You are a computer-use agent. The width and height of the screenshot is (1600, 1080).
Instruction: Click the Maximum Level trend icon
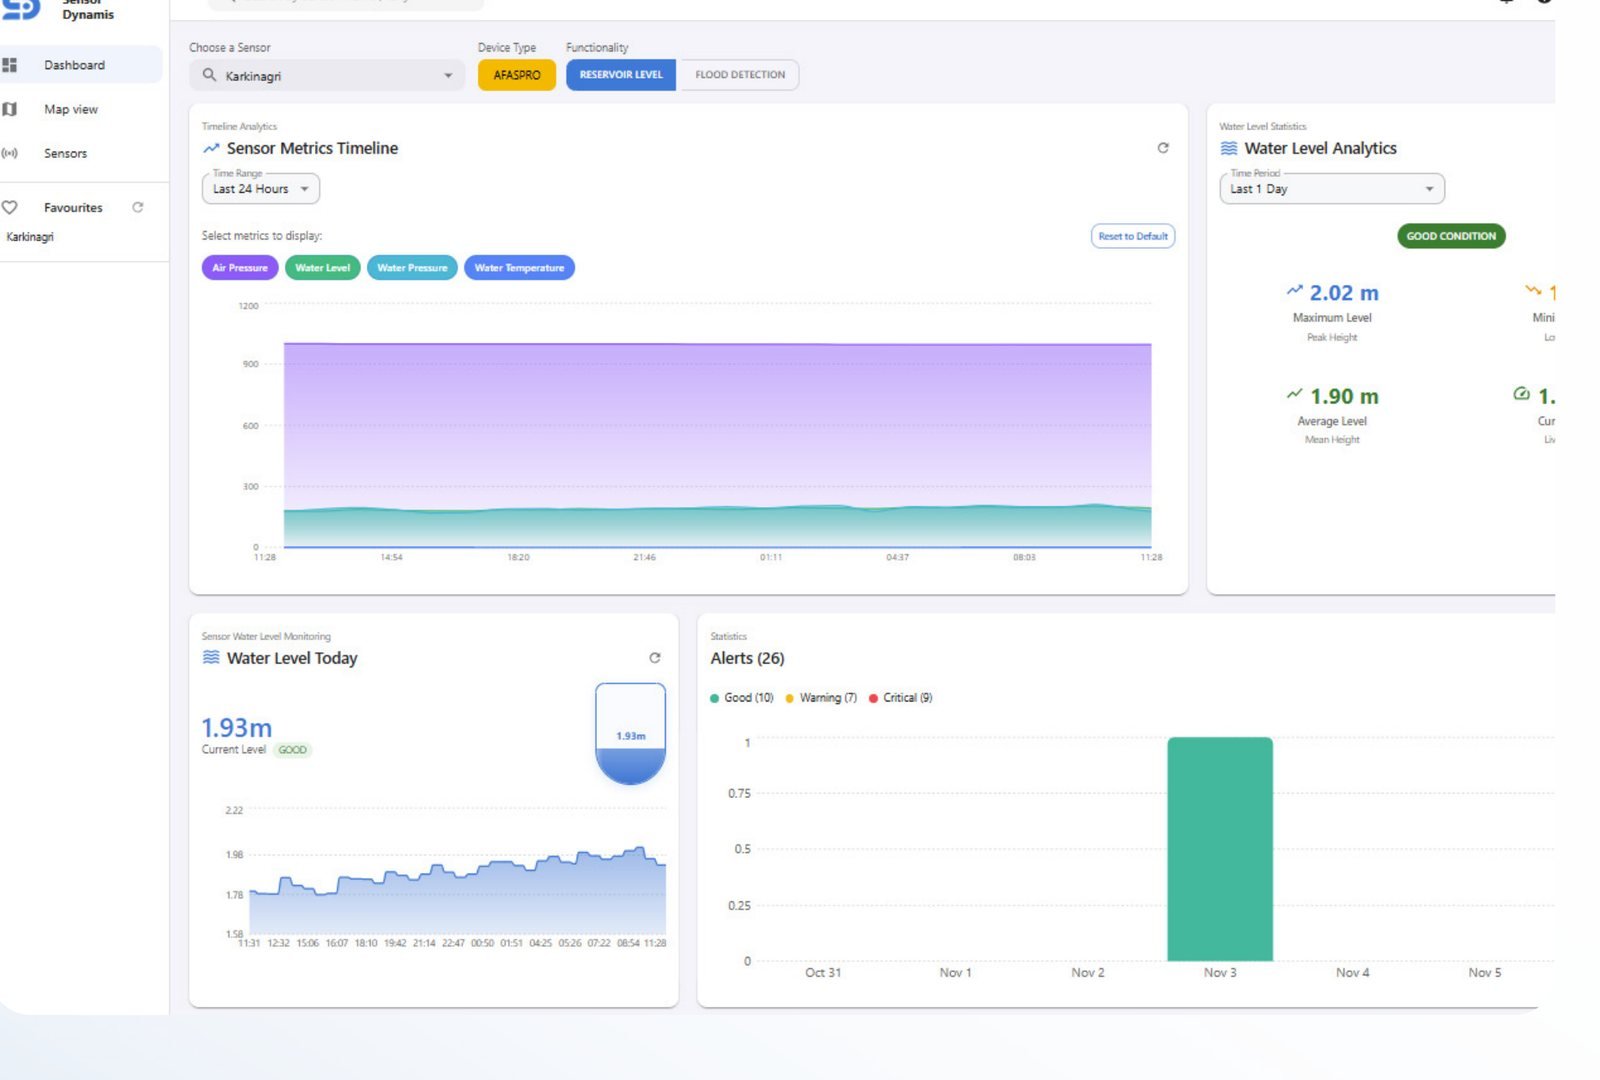[1295, 291]
